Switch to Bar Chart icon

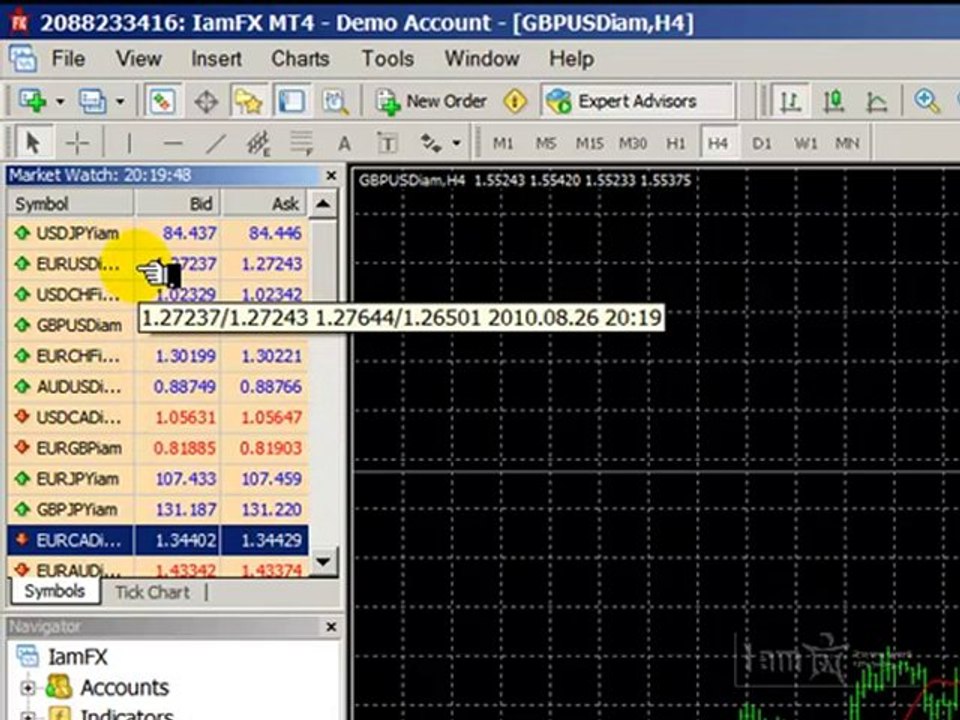pos(790,101)
